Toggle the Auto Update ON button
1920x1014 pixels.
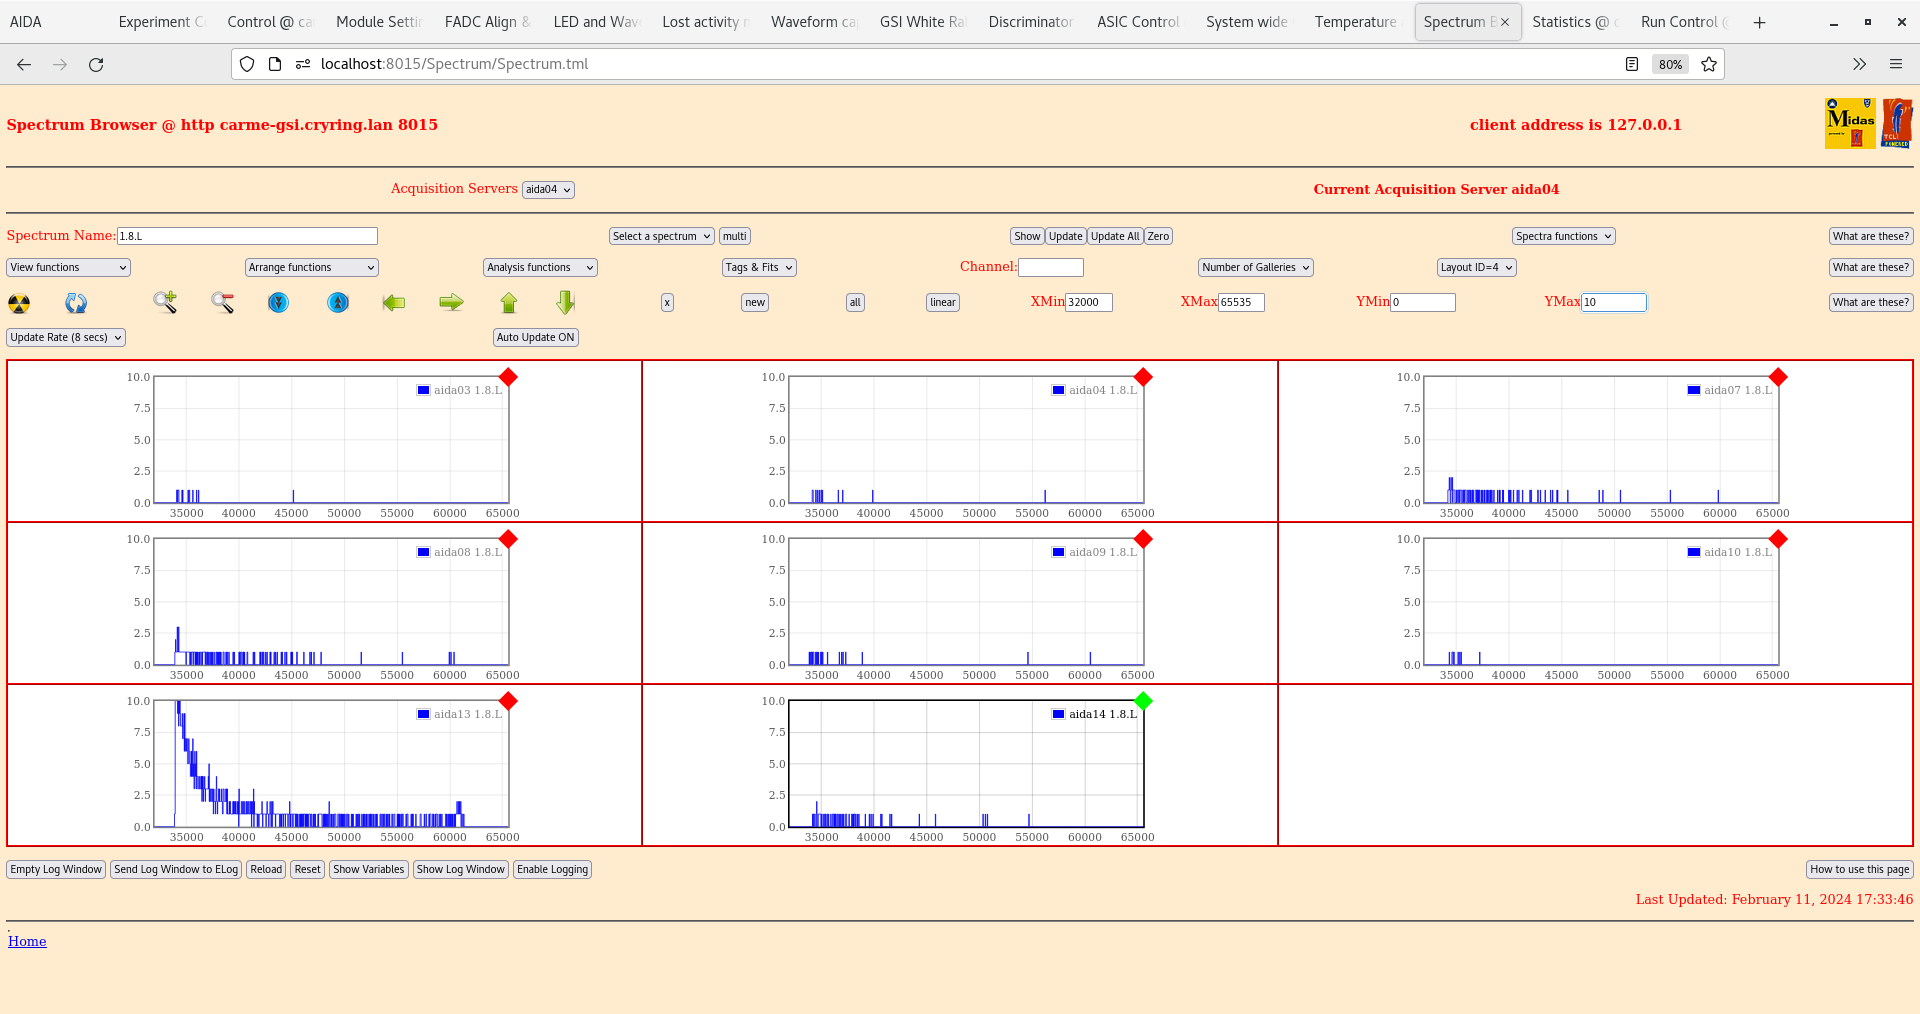coord(535,338)
